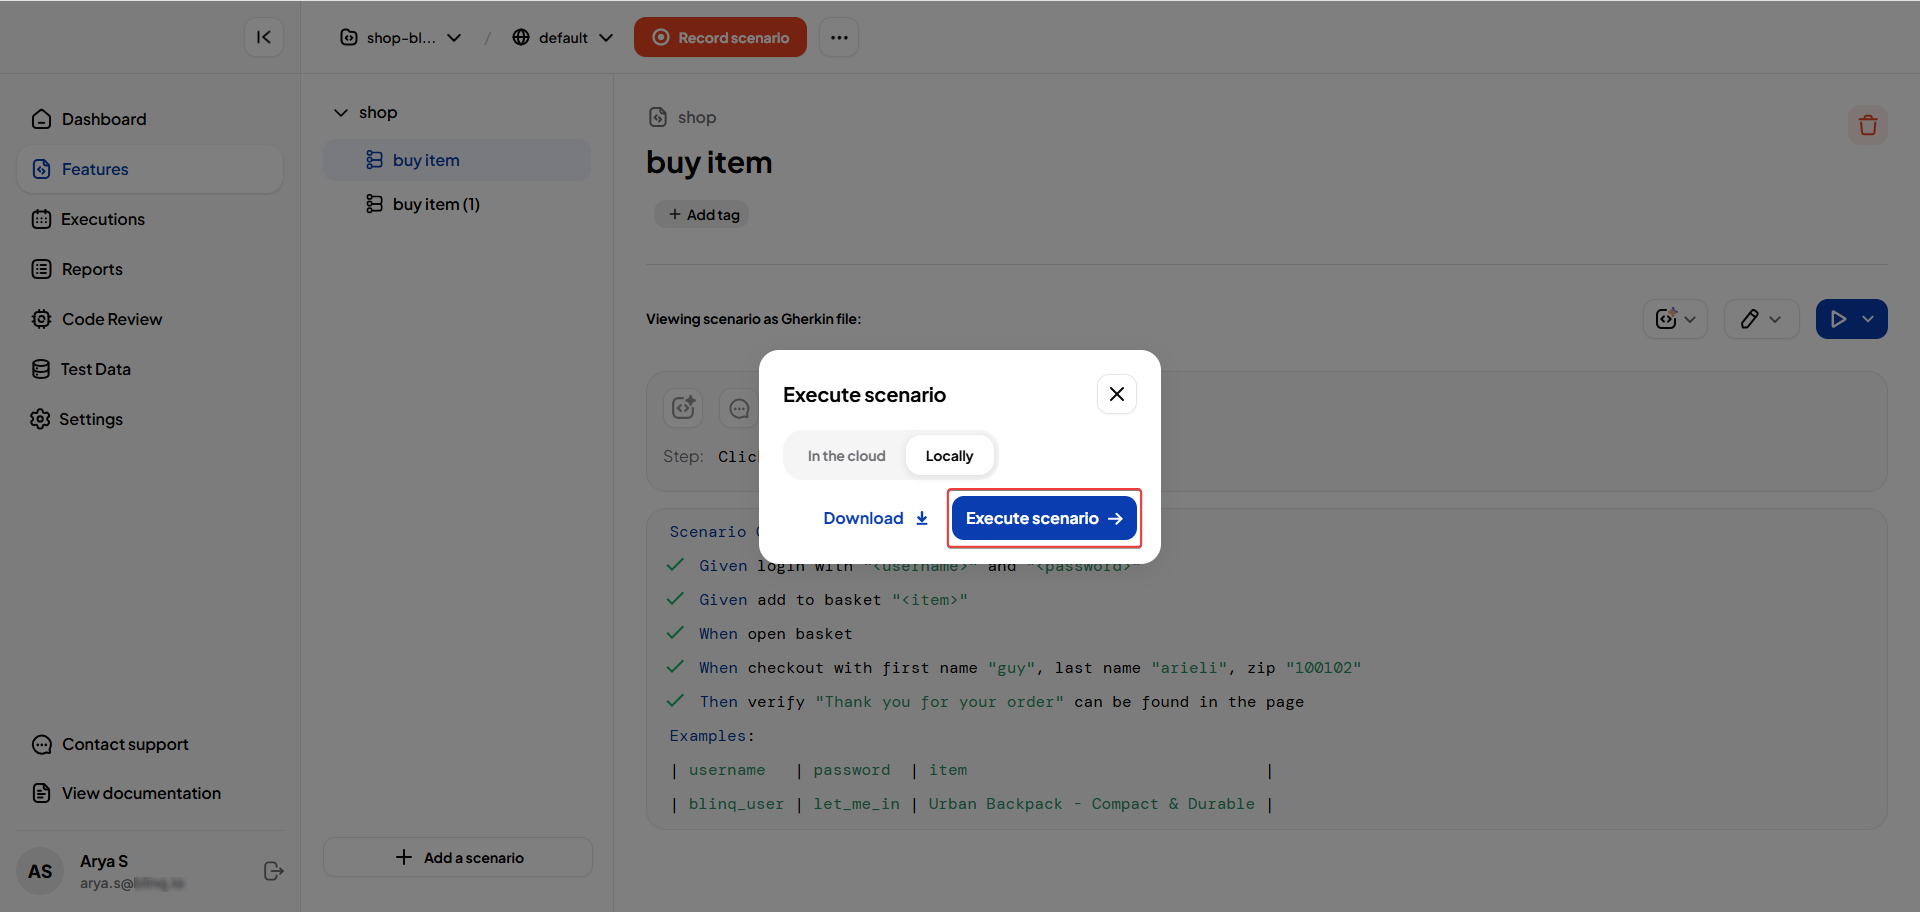This screenshot has width=1920, height=912.
Task: Collapse the shop feature tree
Action: coord(341,113)
